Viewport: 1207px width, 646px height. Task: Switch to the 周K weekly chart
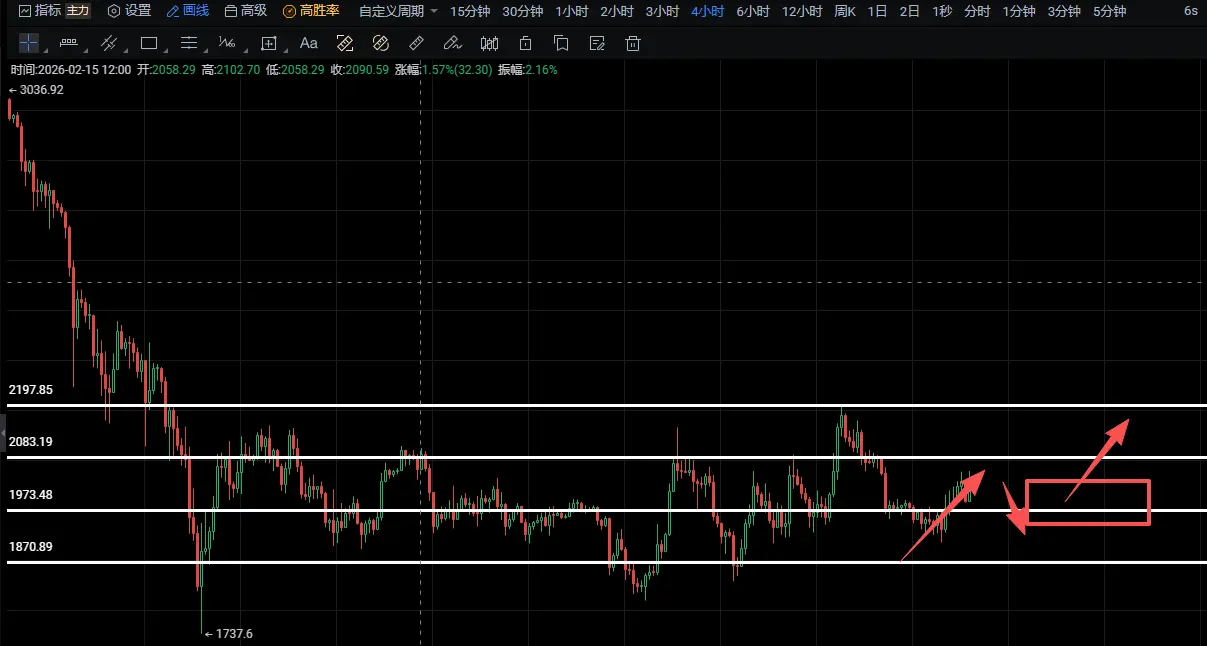click(x=845, y=11)
